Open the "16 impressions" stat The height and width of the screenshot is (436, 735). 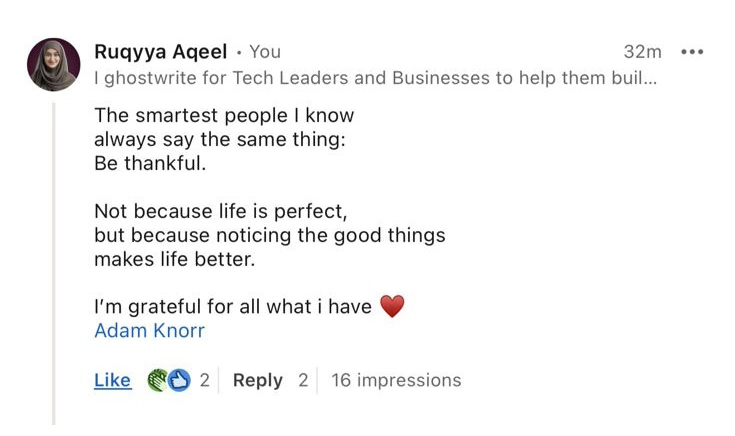[x=396, y=380]
